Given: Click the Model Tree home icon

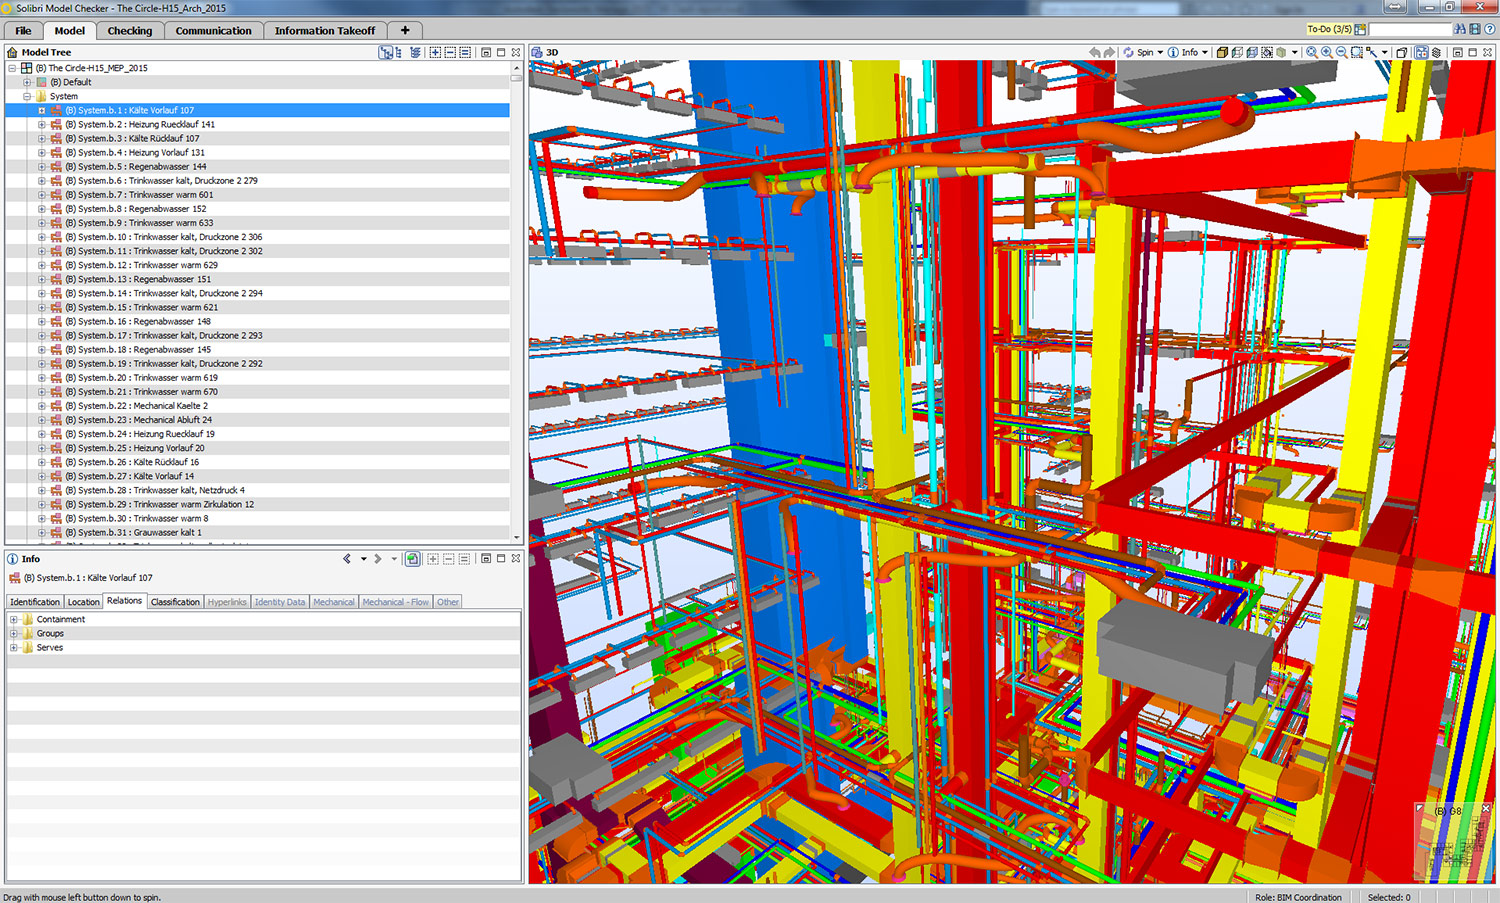Looking at the screenshot, I should (12, 52).
